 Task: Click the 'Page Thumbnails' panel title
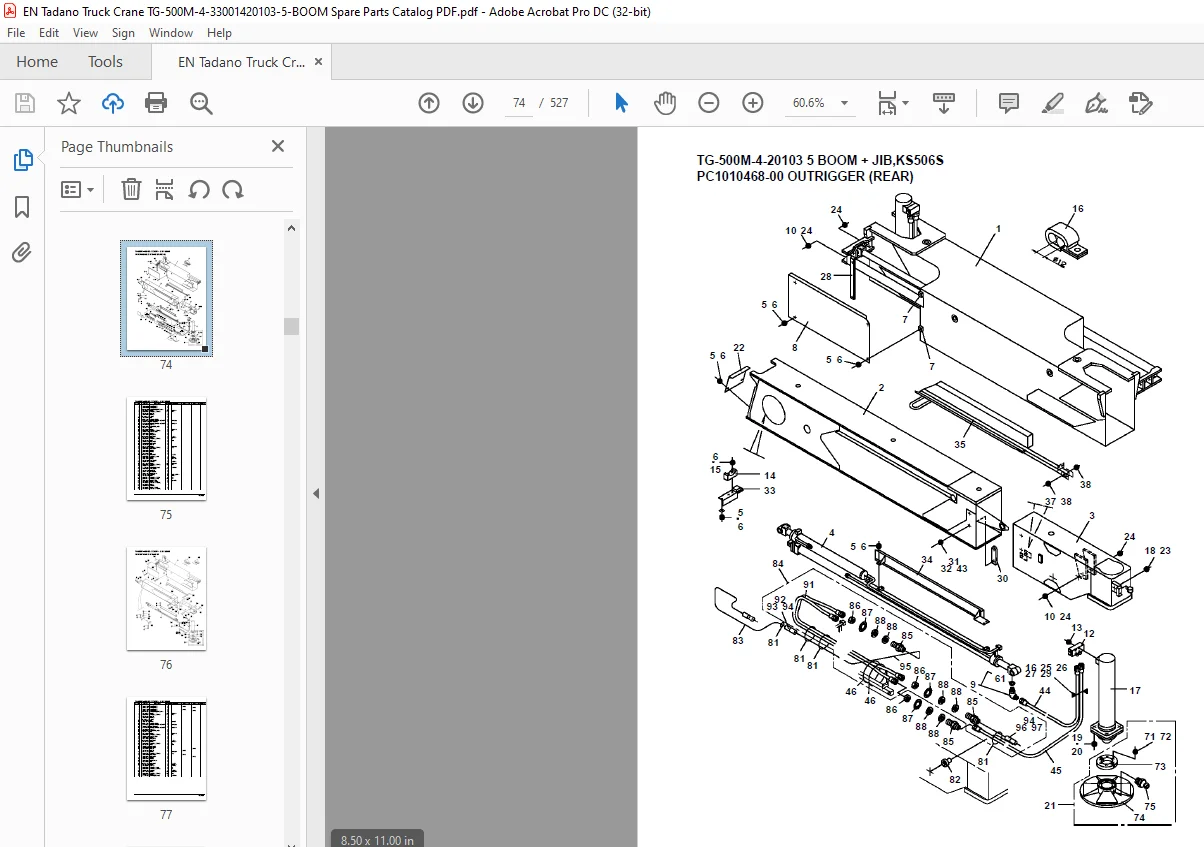[117, 146]
